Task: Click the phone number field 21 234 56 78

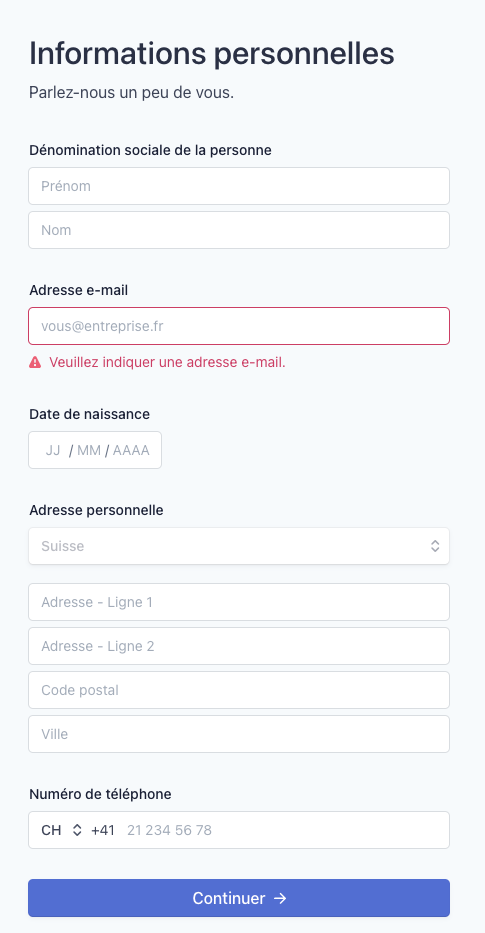Action: pyautogui.click(x=284, y=830)
